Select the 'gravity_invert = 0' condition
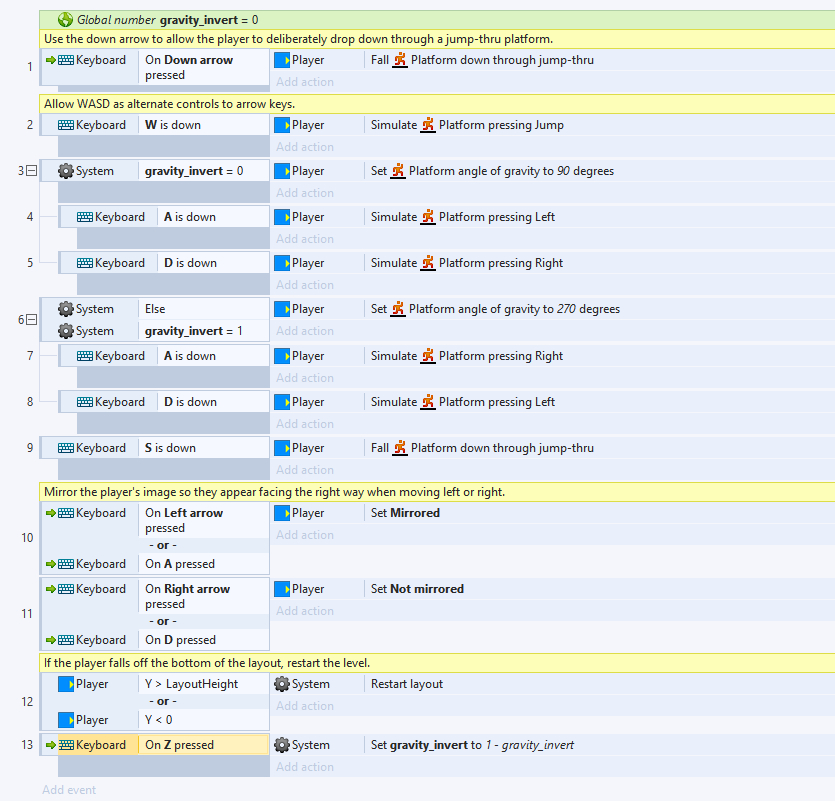The width and height of the screenshot is (835, 801). (x=156, y=171)
